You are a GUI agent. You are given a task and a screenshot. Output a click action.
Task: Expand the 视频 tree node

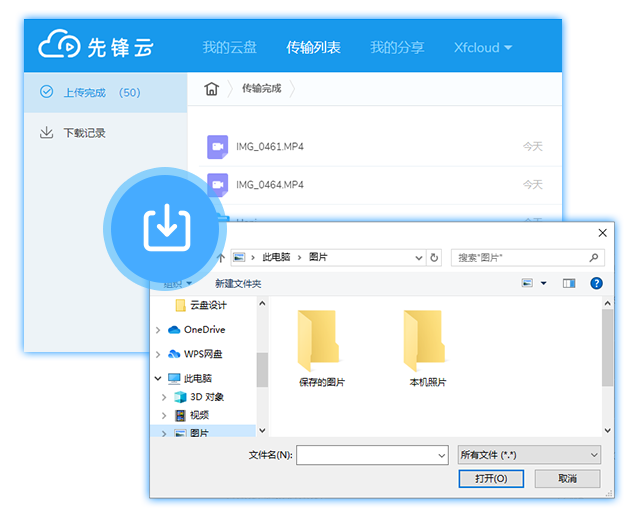(164, 416)
